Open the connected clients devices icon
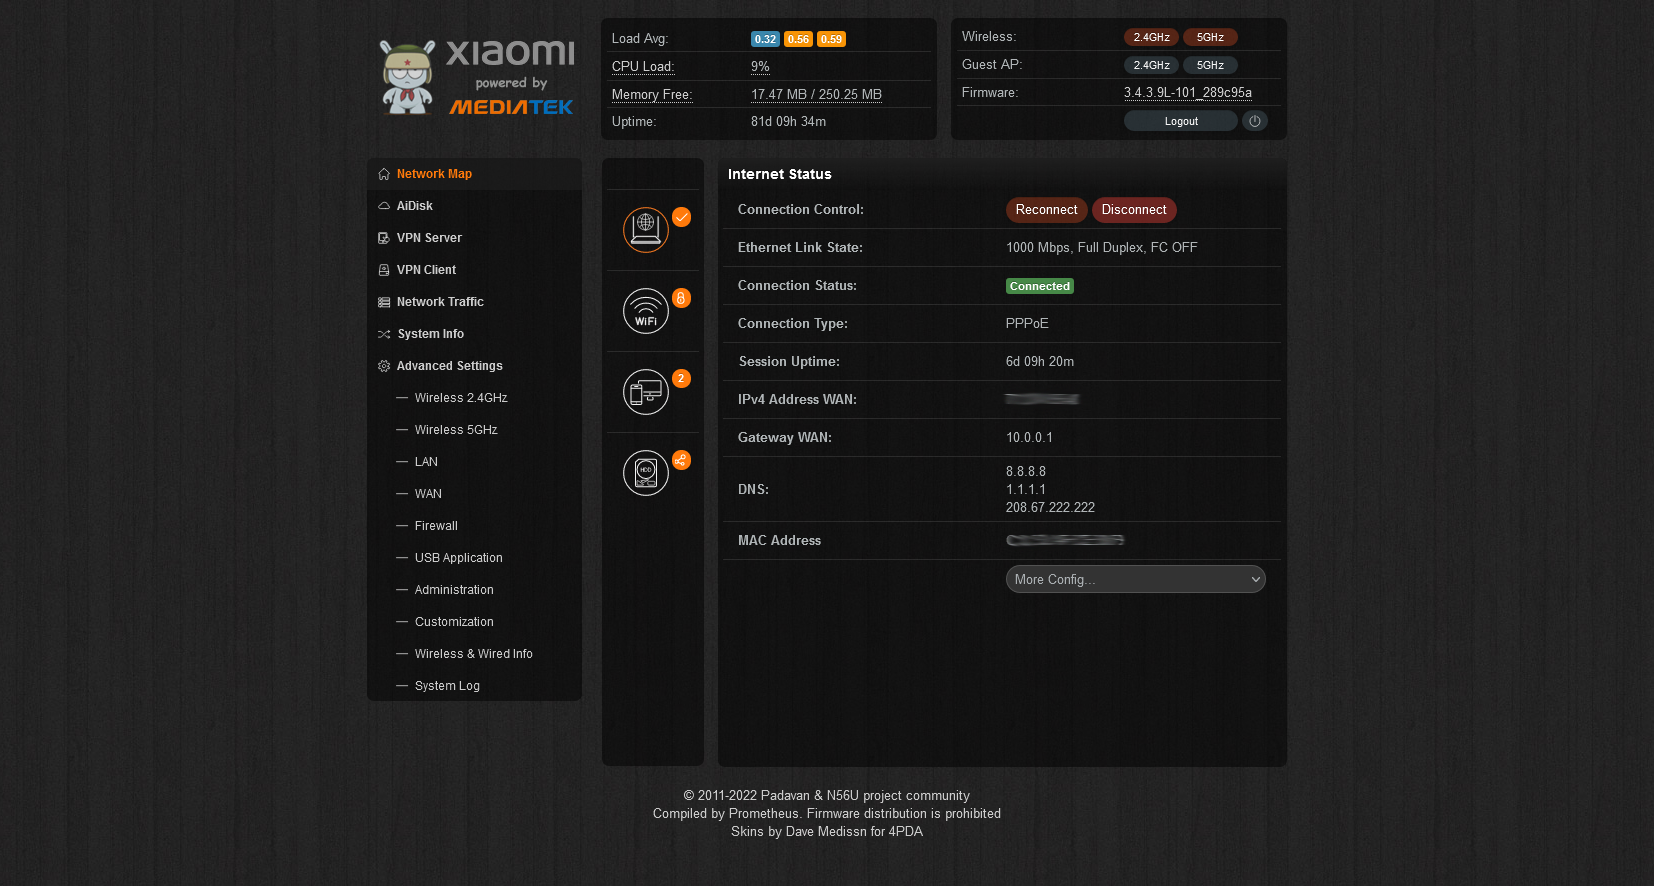 tap(646, 392)
